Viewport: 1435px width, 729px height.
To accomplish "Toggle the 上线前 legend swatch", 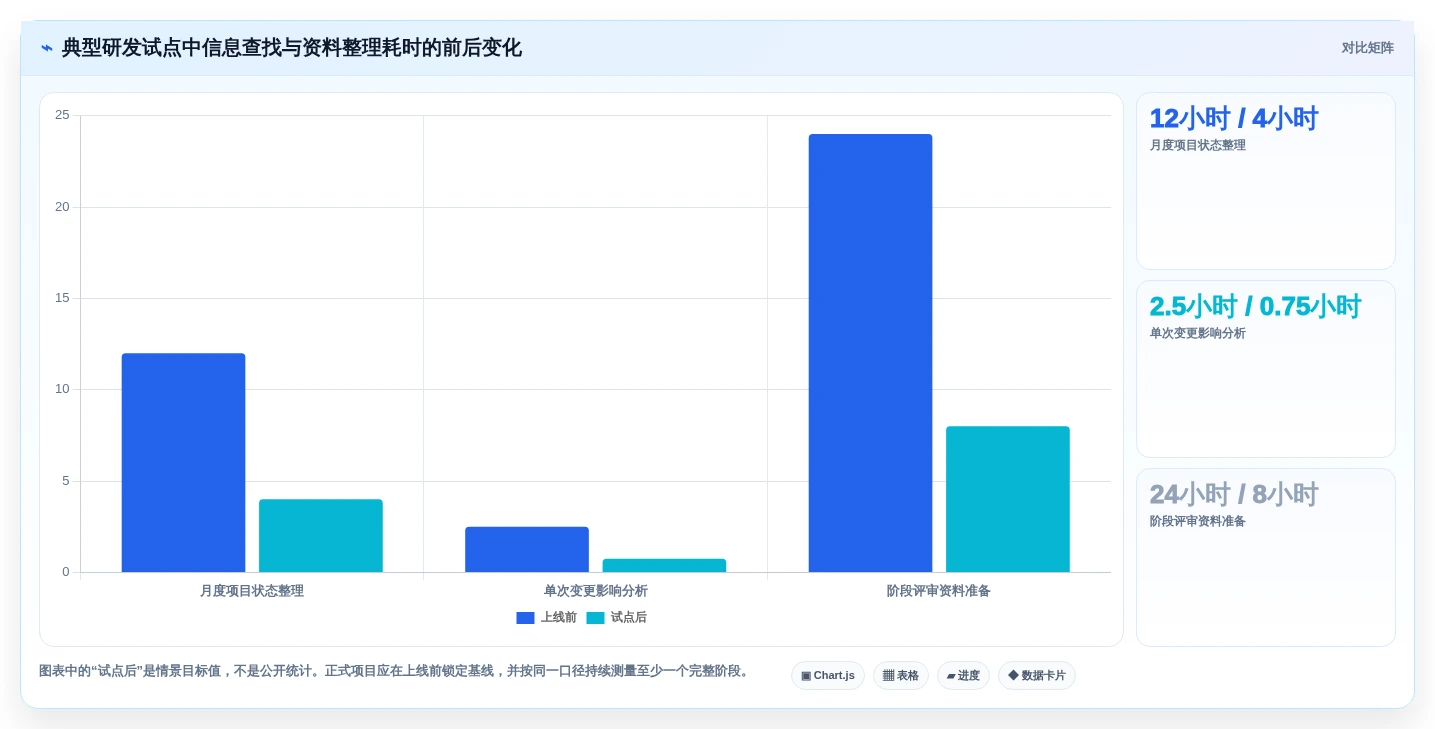I will (525, 618).
